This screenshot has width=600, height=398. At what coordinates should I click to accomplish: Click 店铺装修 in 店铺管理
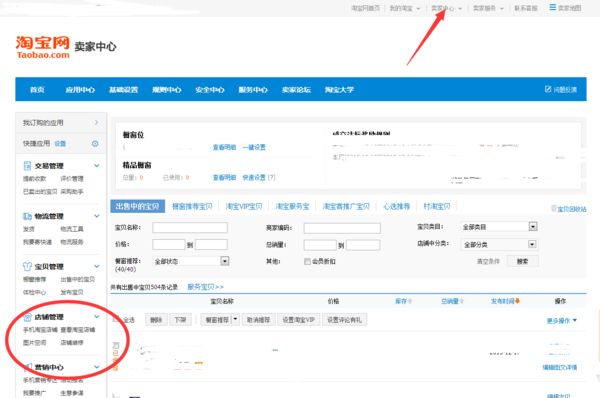coord(72,343)
